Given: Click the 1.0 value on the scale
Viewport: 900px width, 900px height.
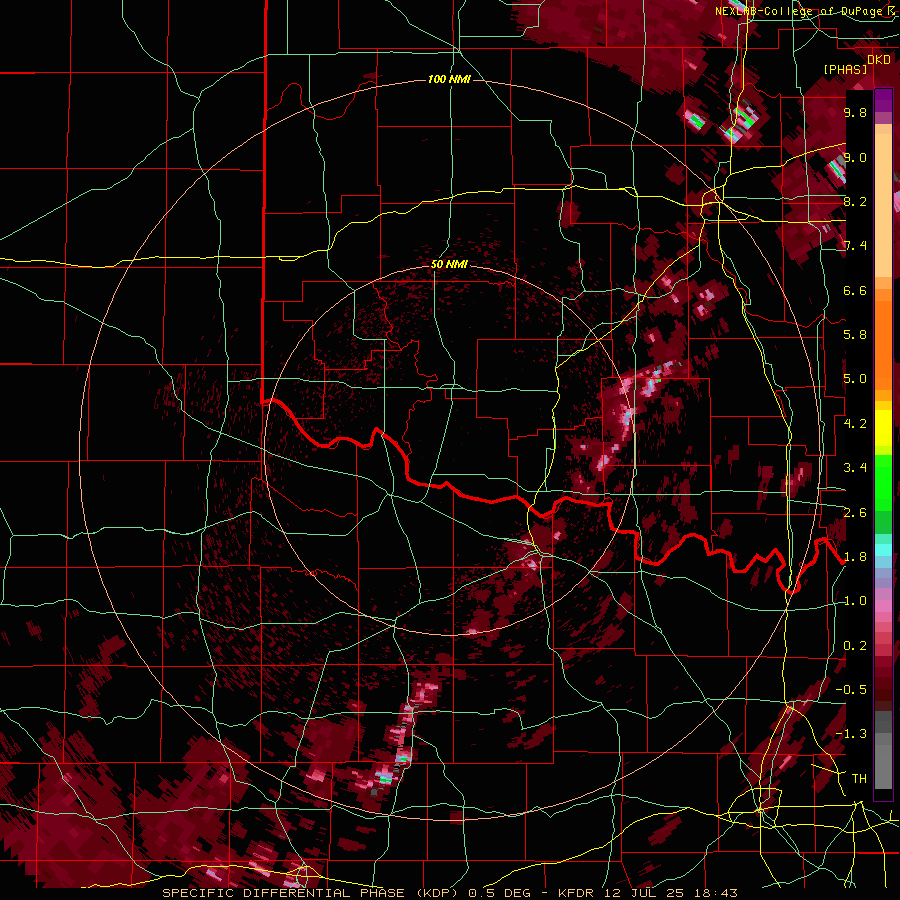Looking at the screenshot, I should pos(855,601).
